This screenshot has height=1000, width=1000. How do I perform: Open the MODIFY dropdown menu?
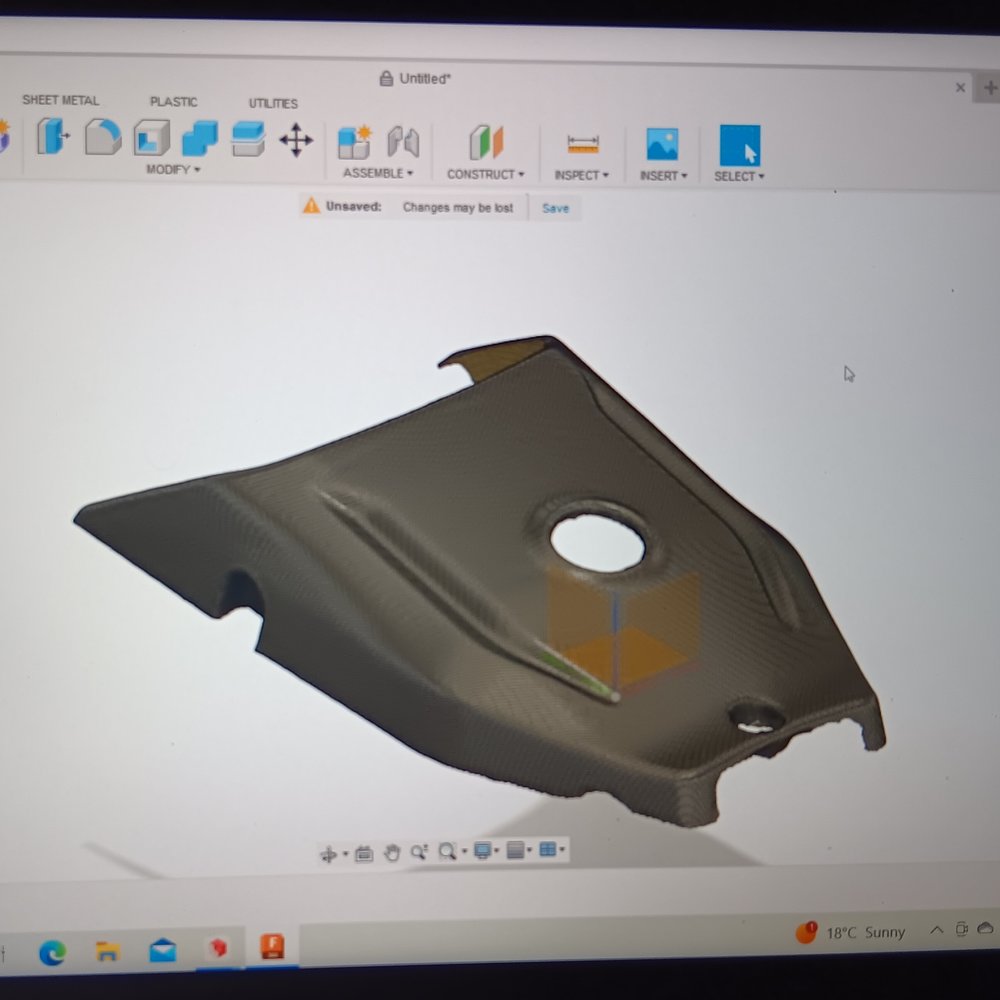[x=173, y=170]
